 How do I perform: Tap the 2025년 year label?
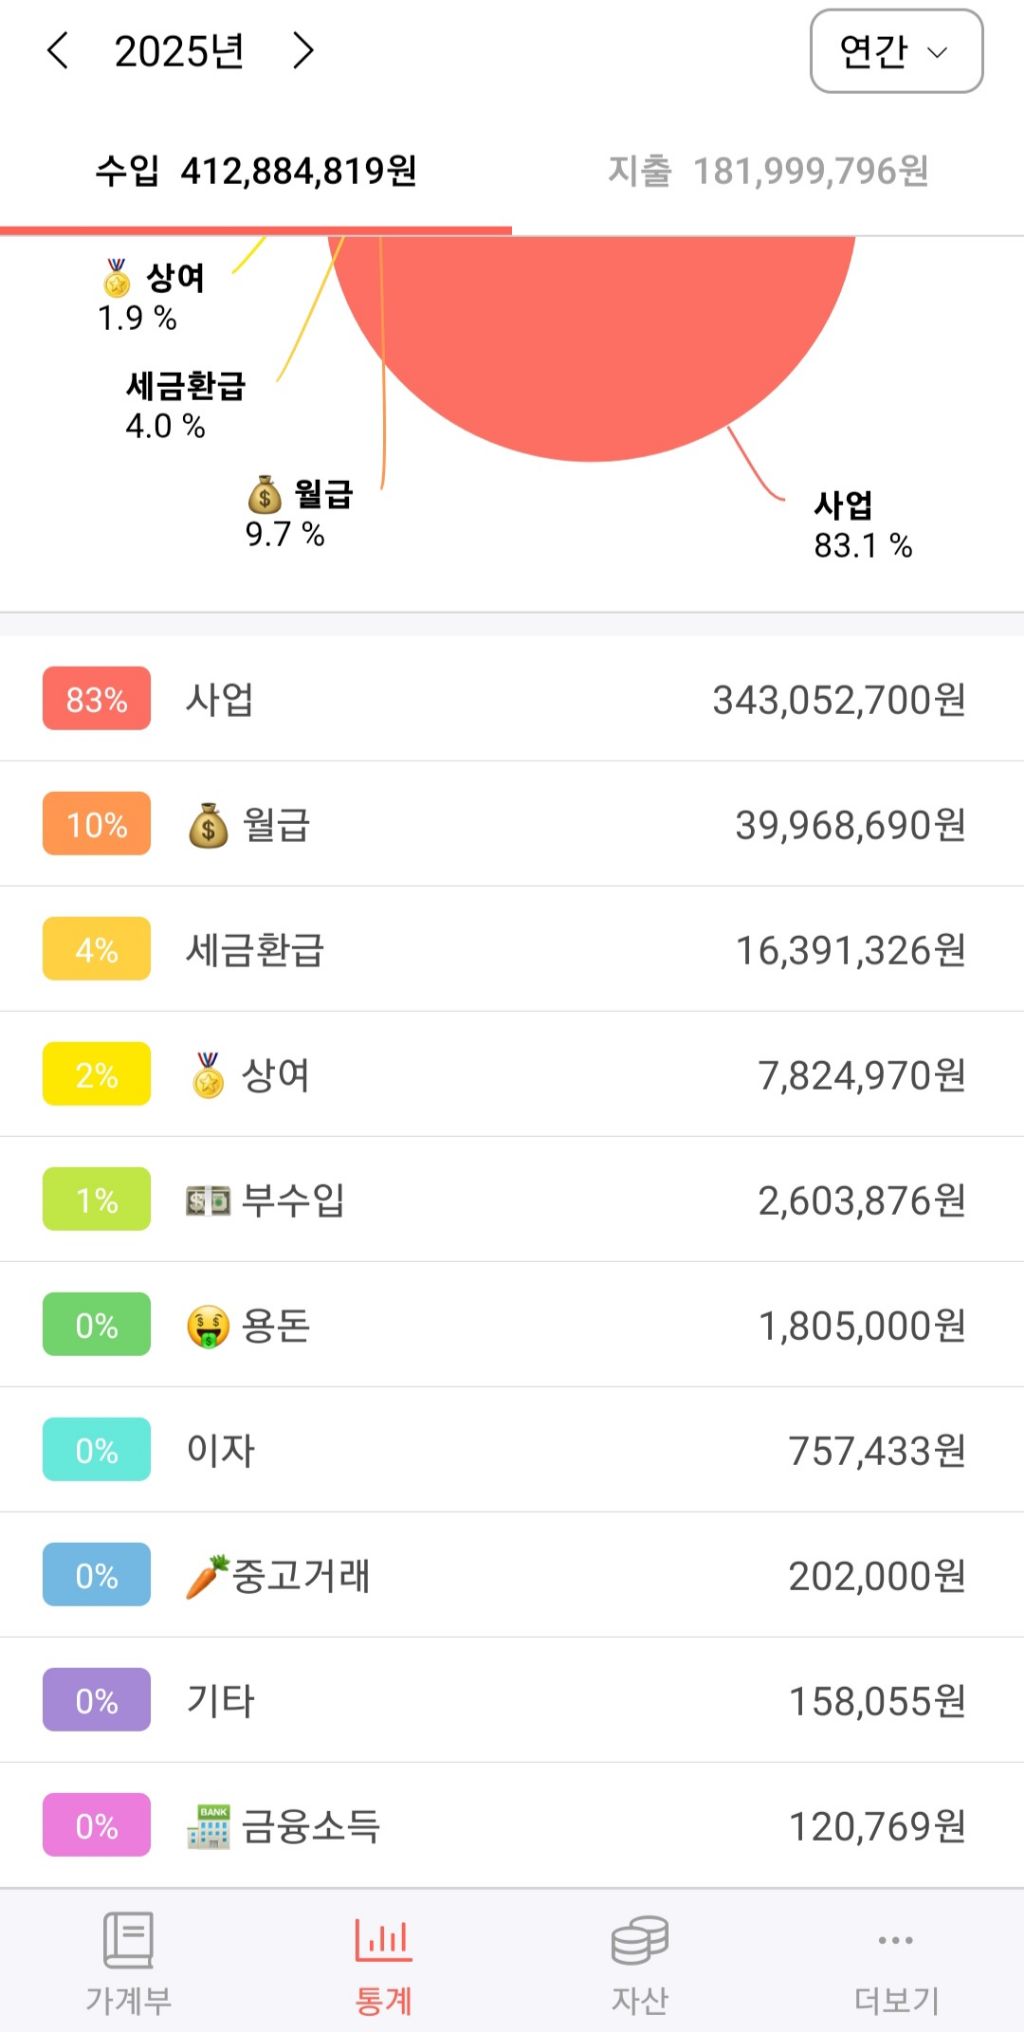tap(180, 51)
